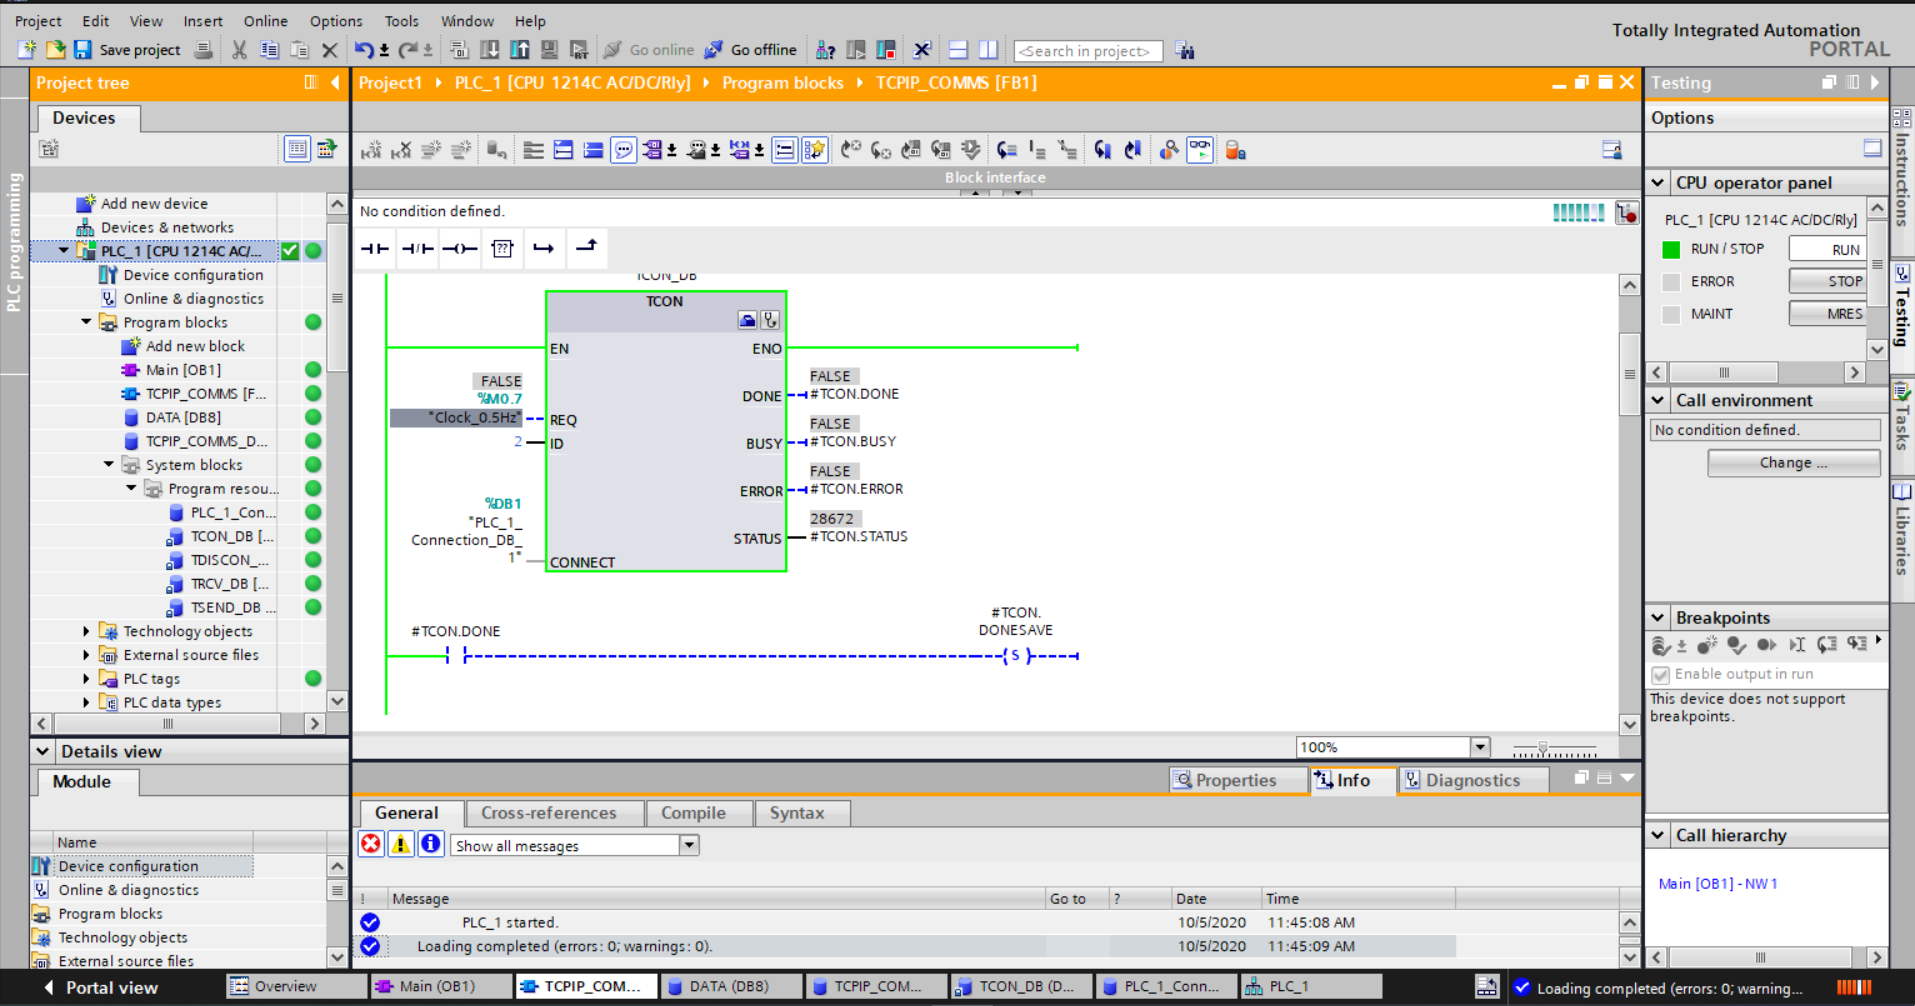Insert normally closed contact instruction

tap(417, 248)
